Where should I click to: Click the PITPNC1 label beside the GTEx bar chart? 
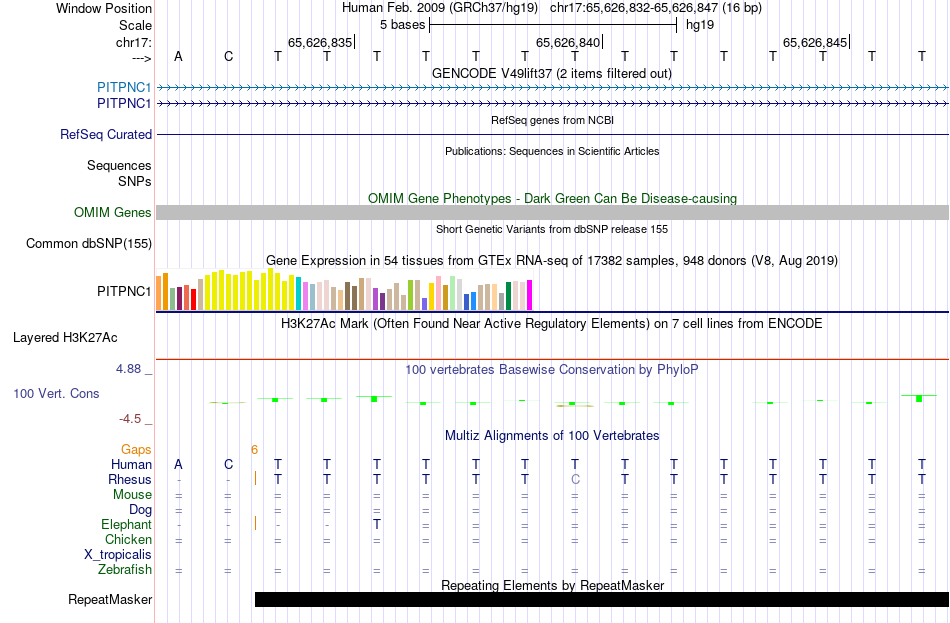pos(124,292)
